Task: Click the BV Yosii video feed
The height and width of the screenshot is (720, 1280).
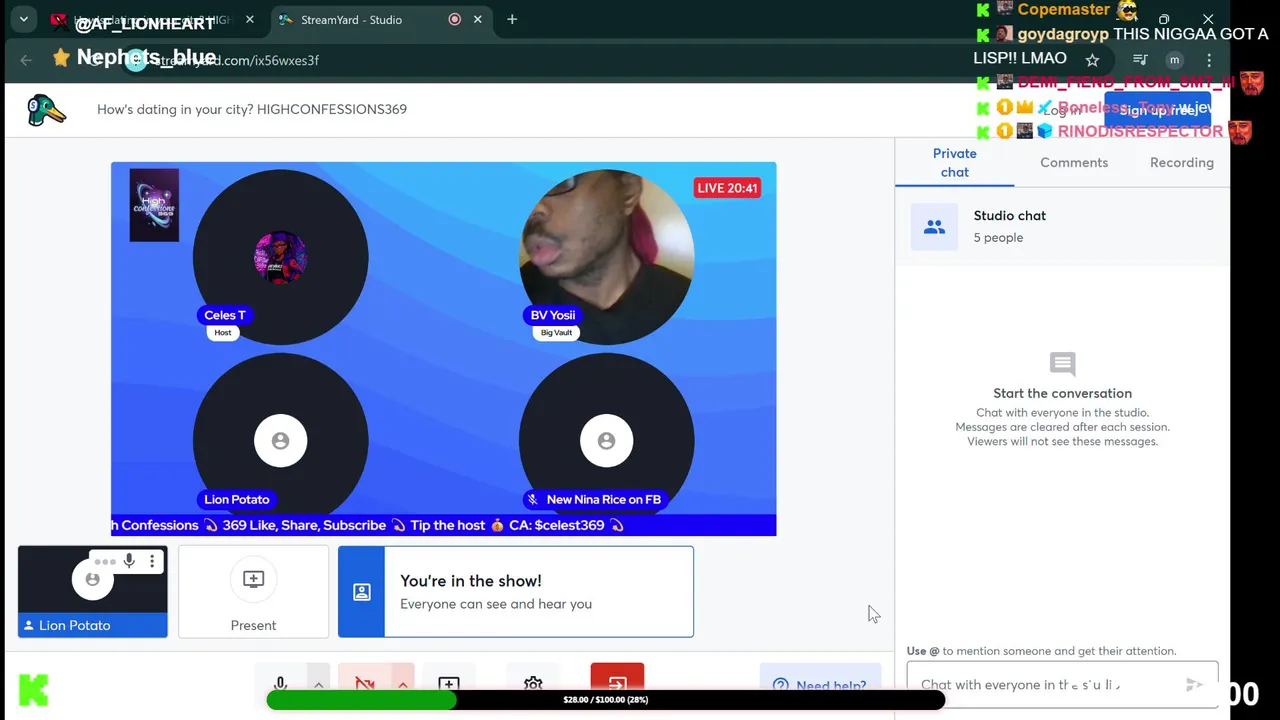Action: [606, 256]
